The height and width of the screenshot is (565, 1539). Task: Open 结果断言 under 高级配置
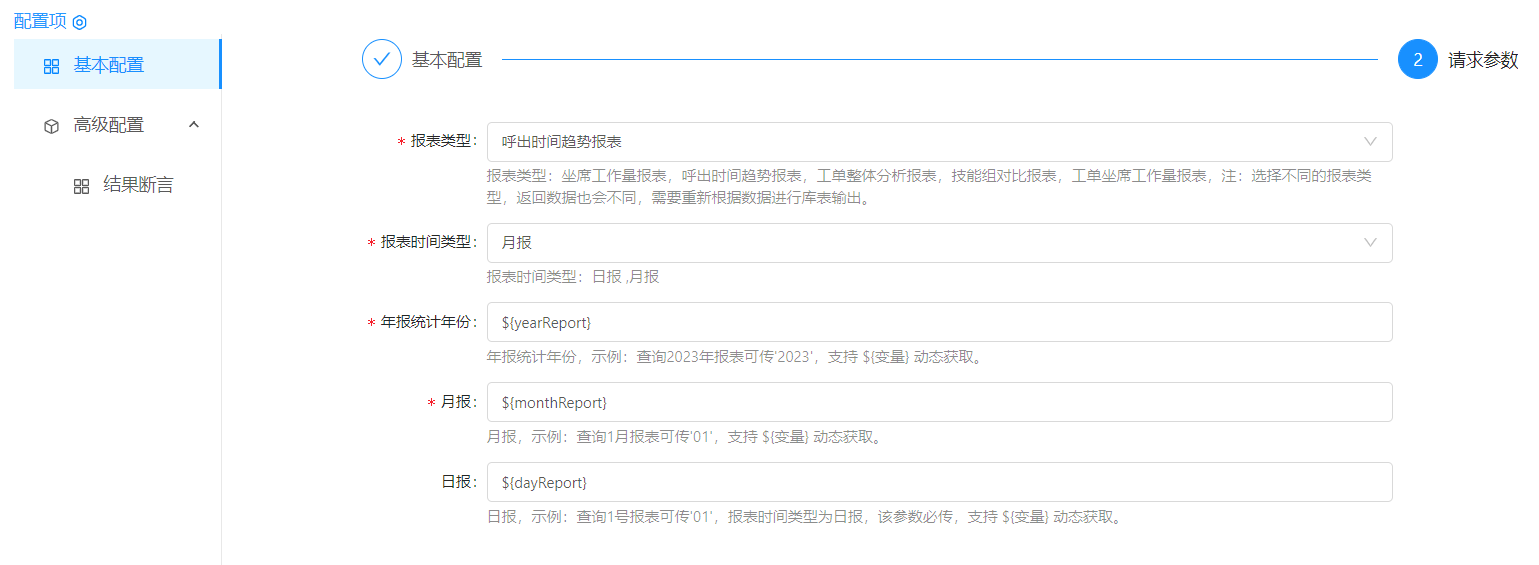point(138,185)
